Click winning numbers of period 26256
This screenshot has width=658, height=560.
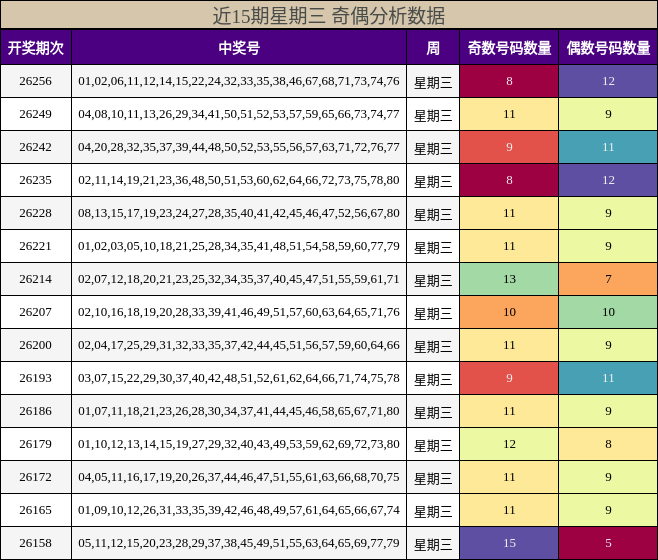coord(239,81)
